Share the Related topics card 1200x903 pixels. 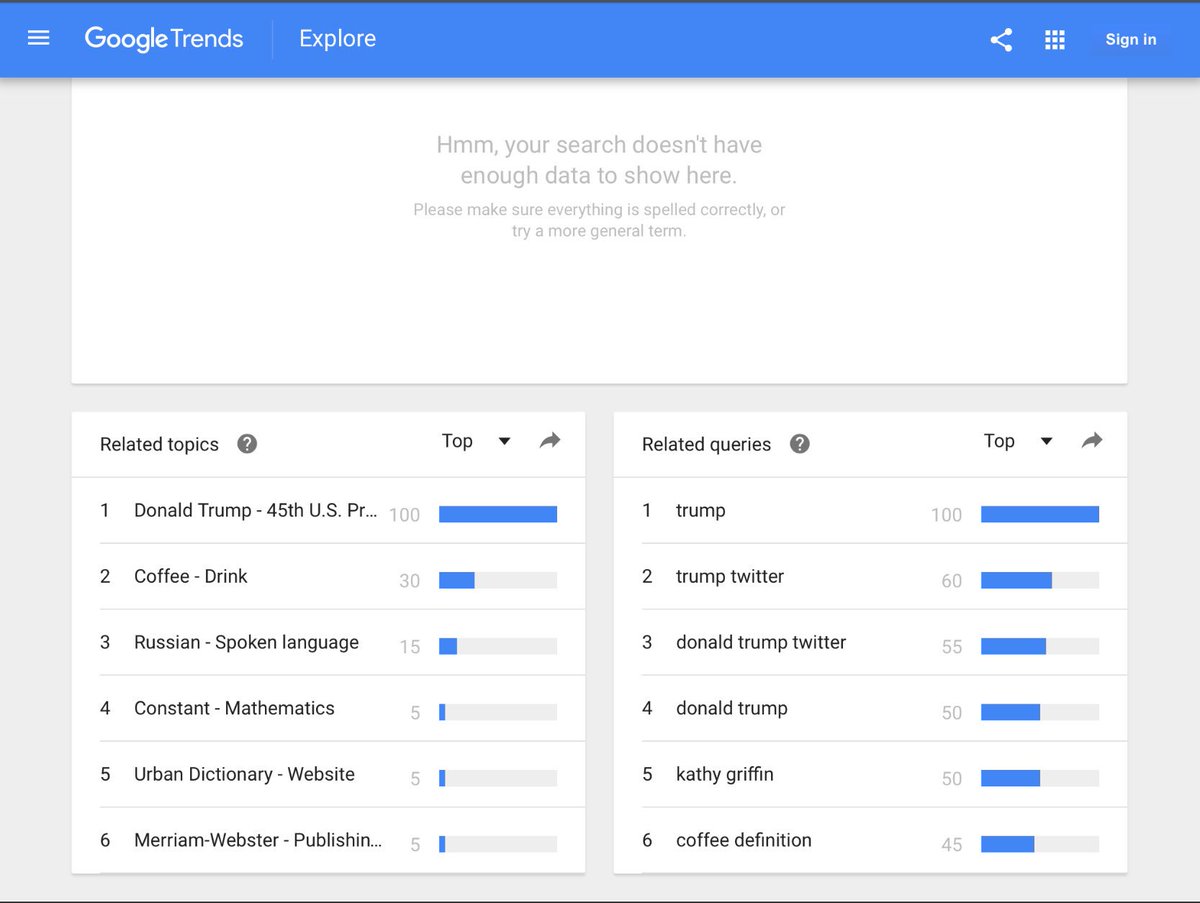click(x=550, y=441)
